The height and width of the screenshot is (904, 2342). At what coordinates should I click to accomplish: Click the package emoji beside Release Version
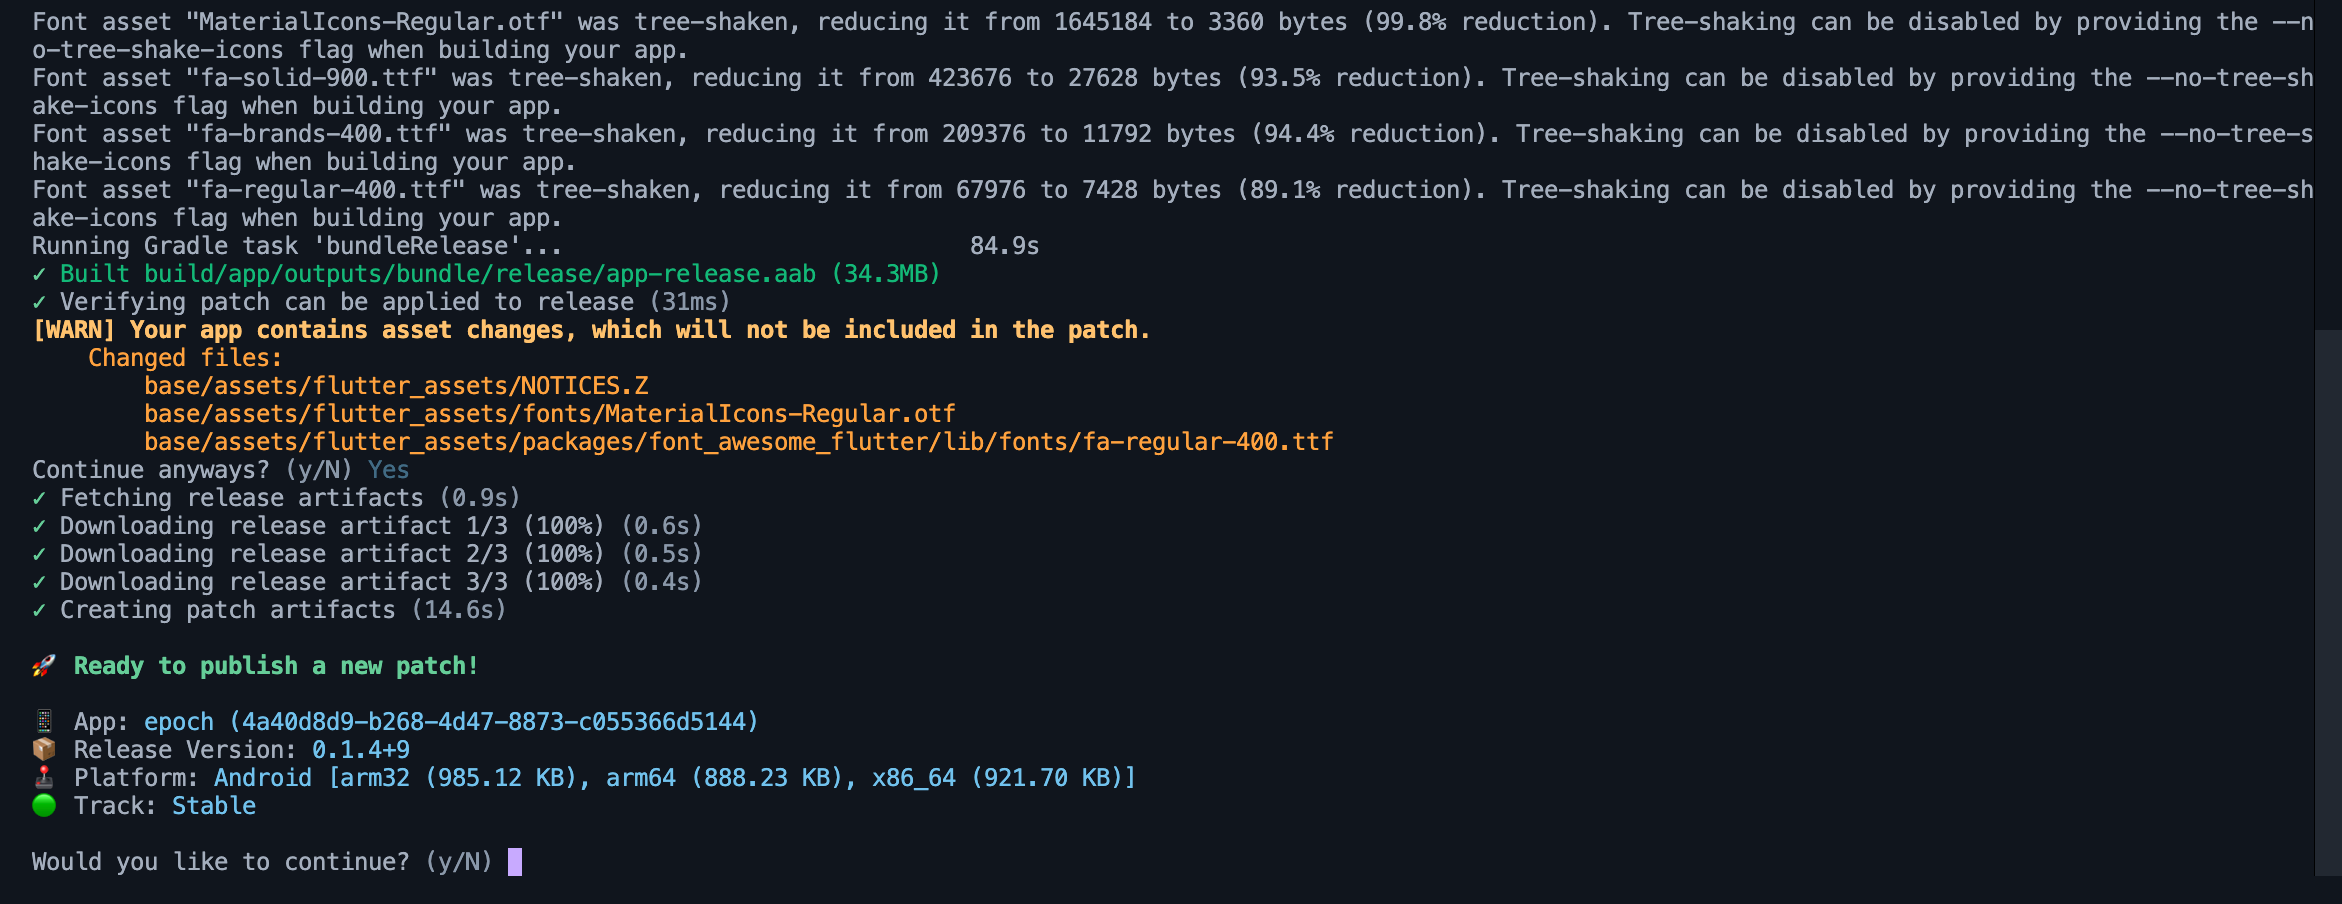tap(44, 750)
